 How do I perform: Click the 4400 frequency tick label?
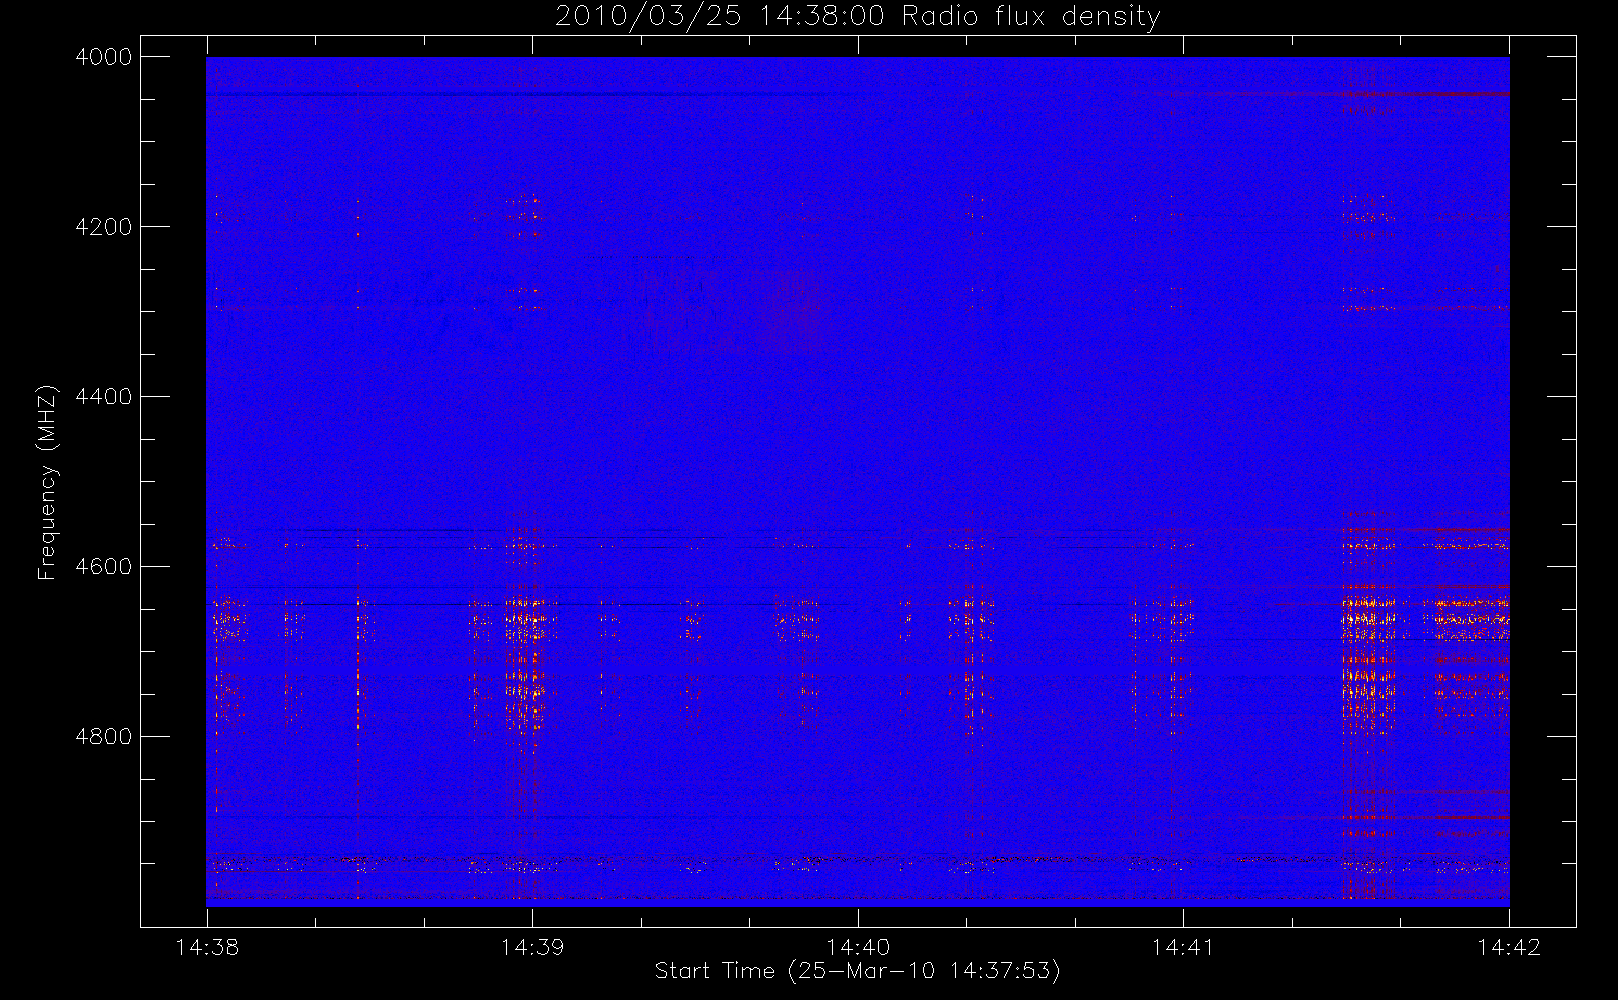pos(104,397)
